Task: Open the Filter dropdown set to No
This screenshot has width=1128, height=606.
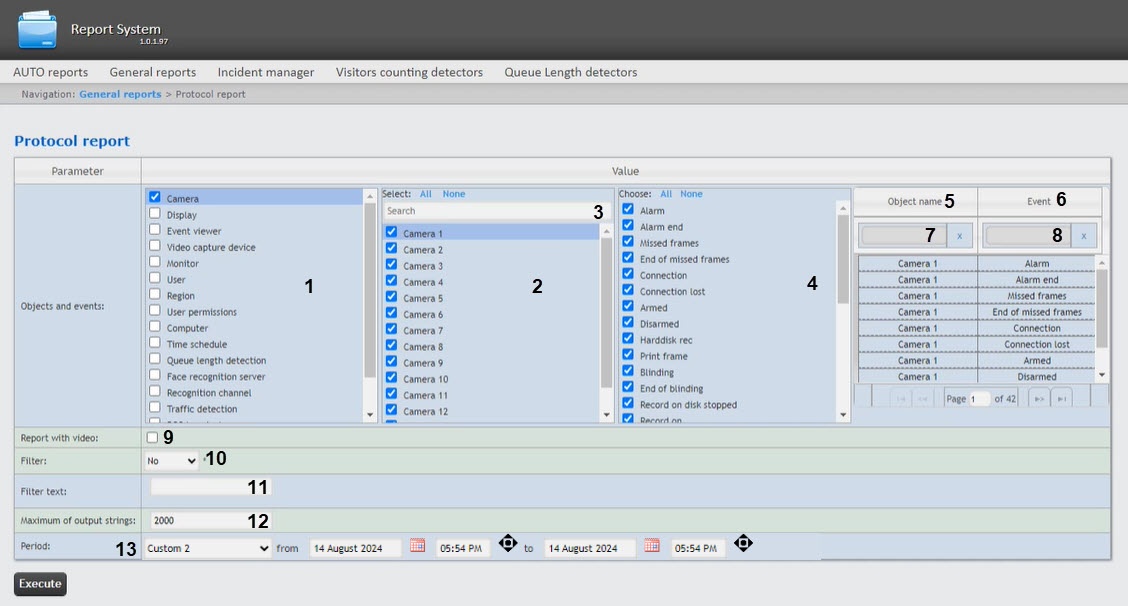Action: (172, 461)
